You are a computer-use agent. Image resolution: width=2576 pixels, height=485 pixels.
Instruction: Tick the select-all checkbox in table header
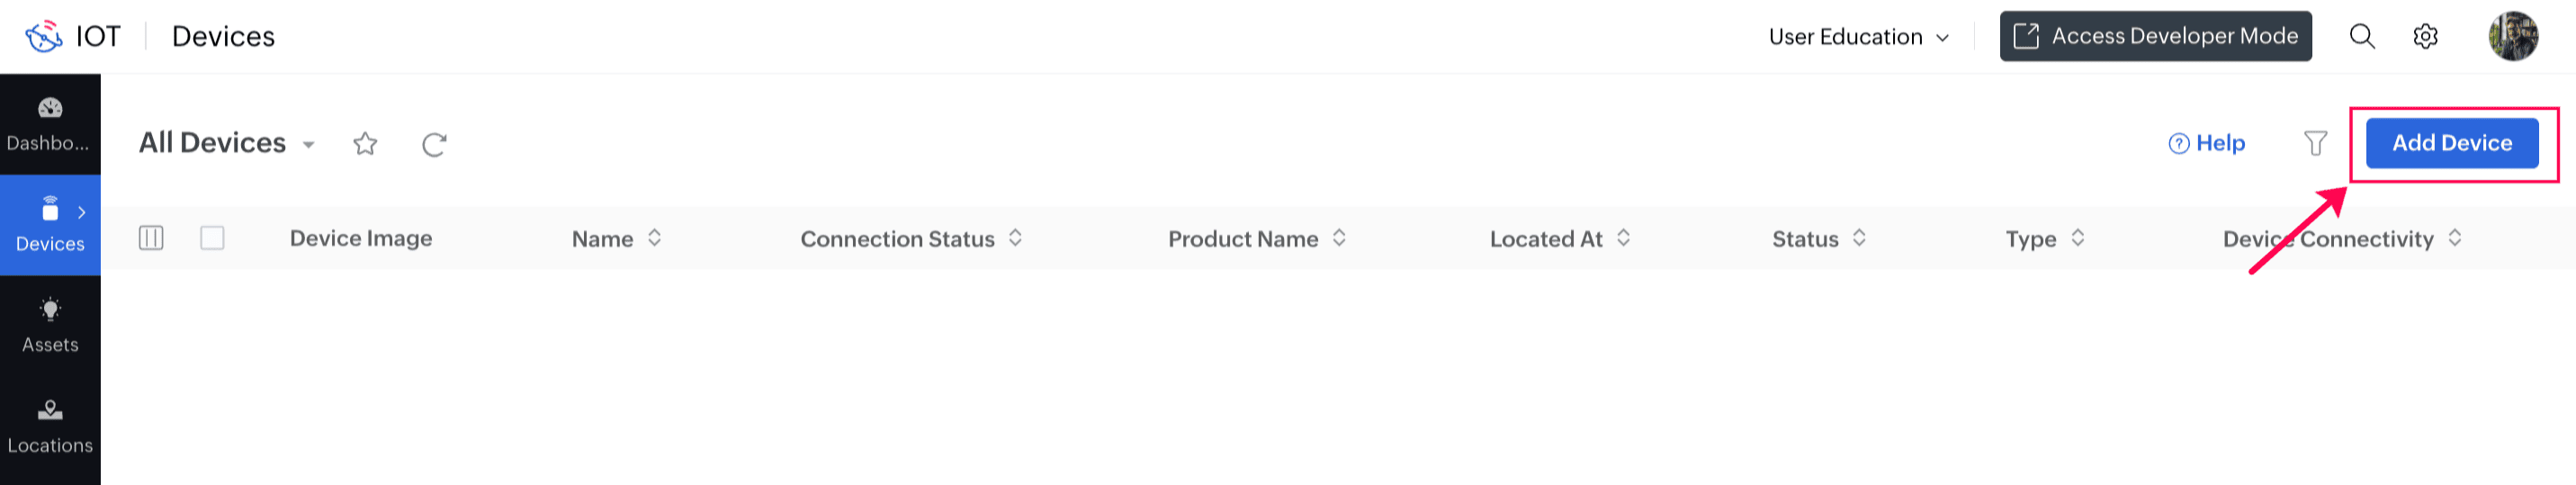[212, 238]
